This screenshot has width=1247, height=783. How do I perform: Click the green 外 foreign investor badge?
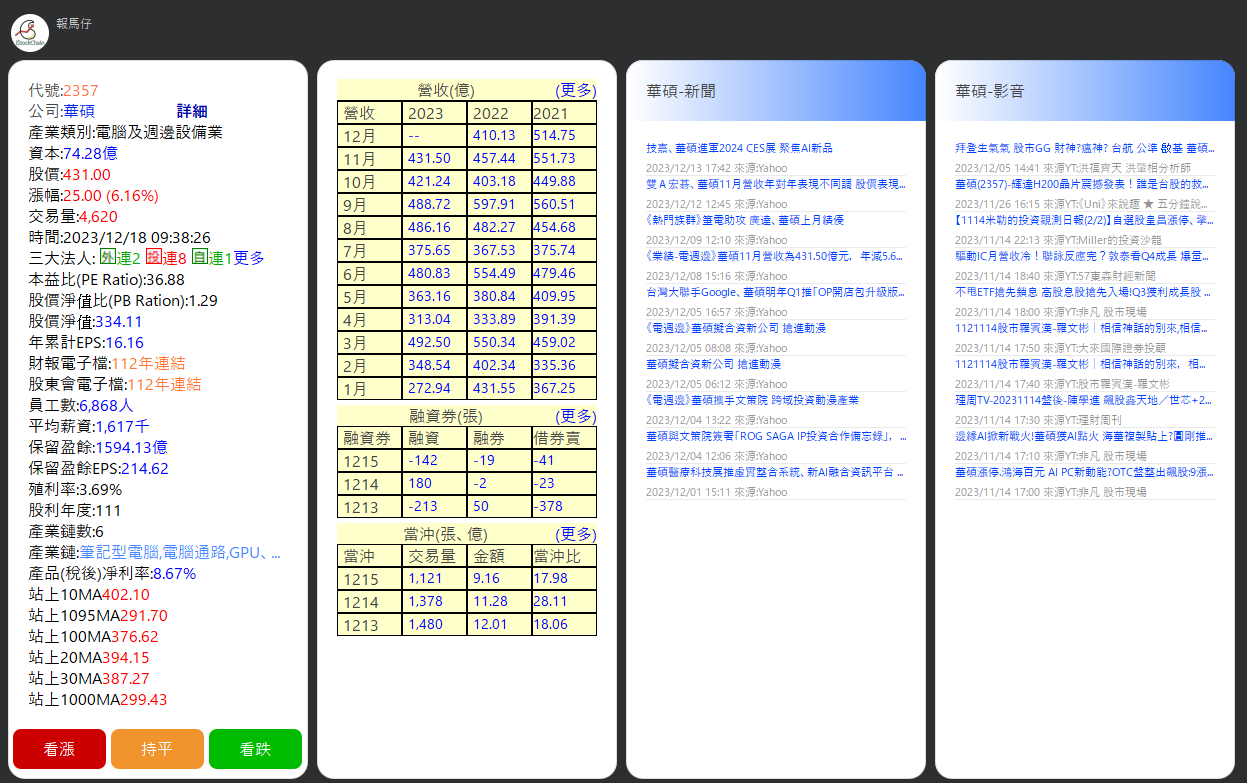[x=106, y=257]
